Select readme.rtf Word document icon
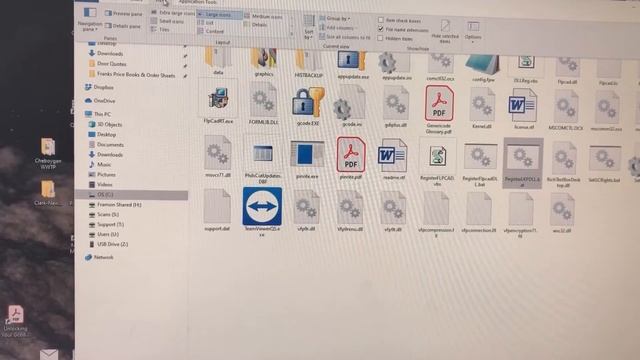Screen dimensions: 640x360 coord(393,158)
